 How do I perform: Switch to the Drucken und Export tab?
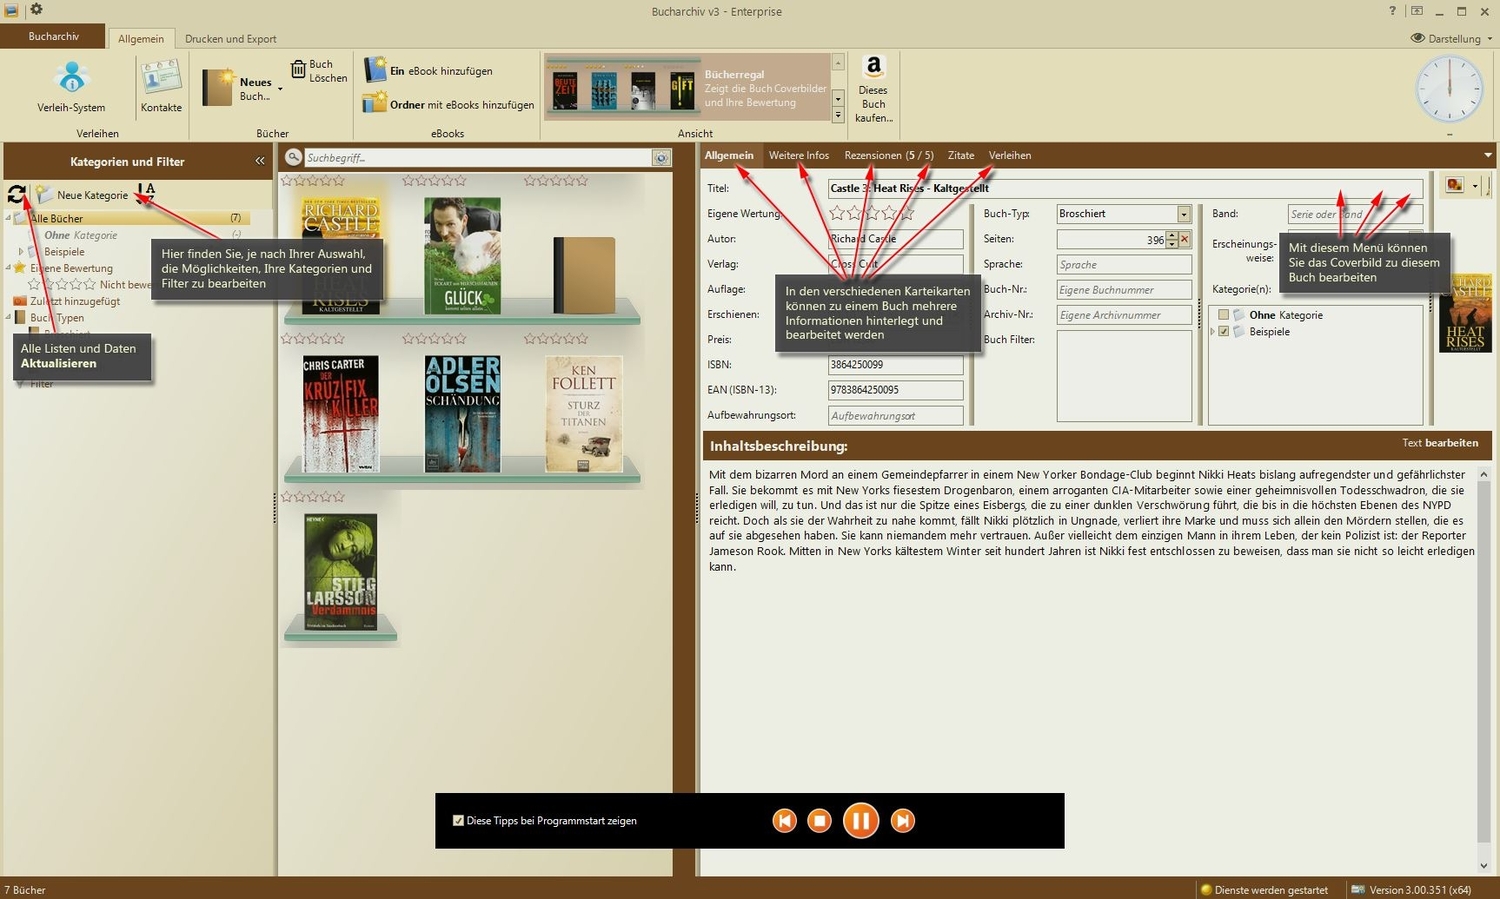(231, 39)
